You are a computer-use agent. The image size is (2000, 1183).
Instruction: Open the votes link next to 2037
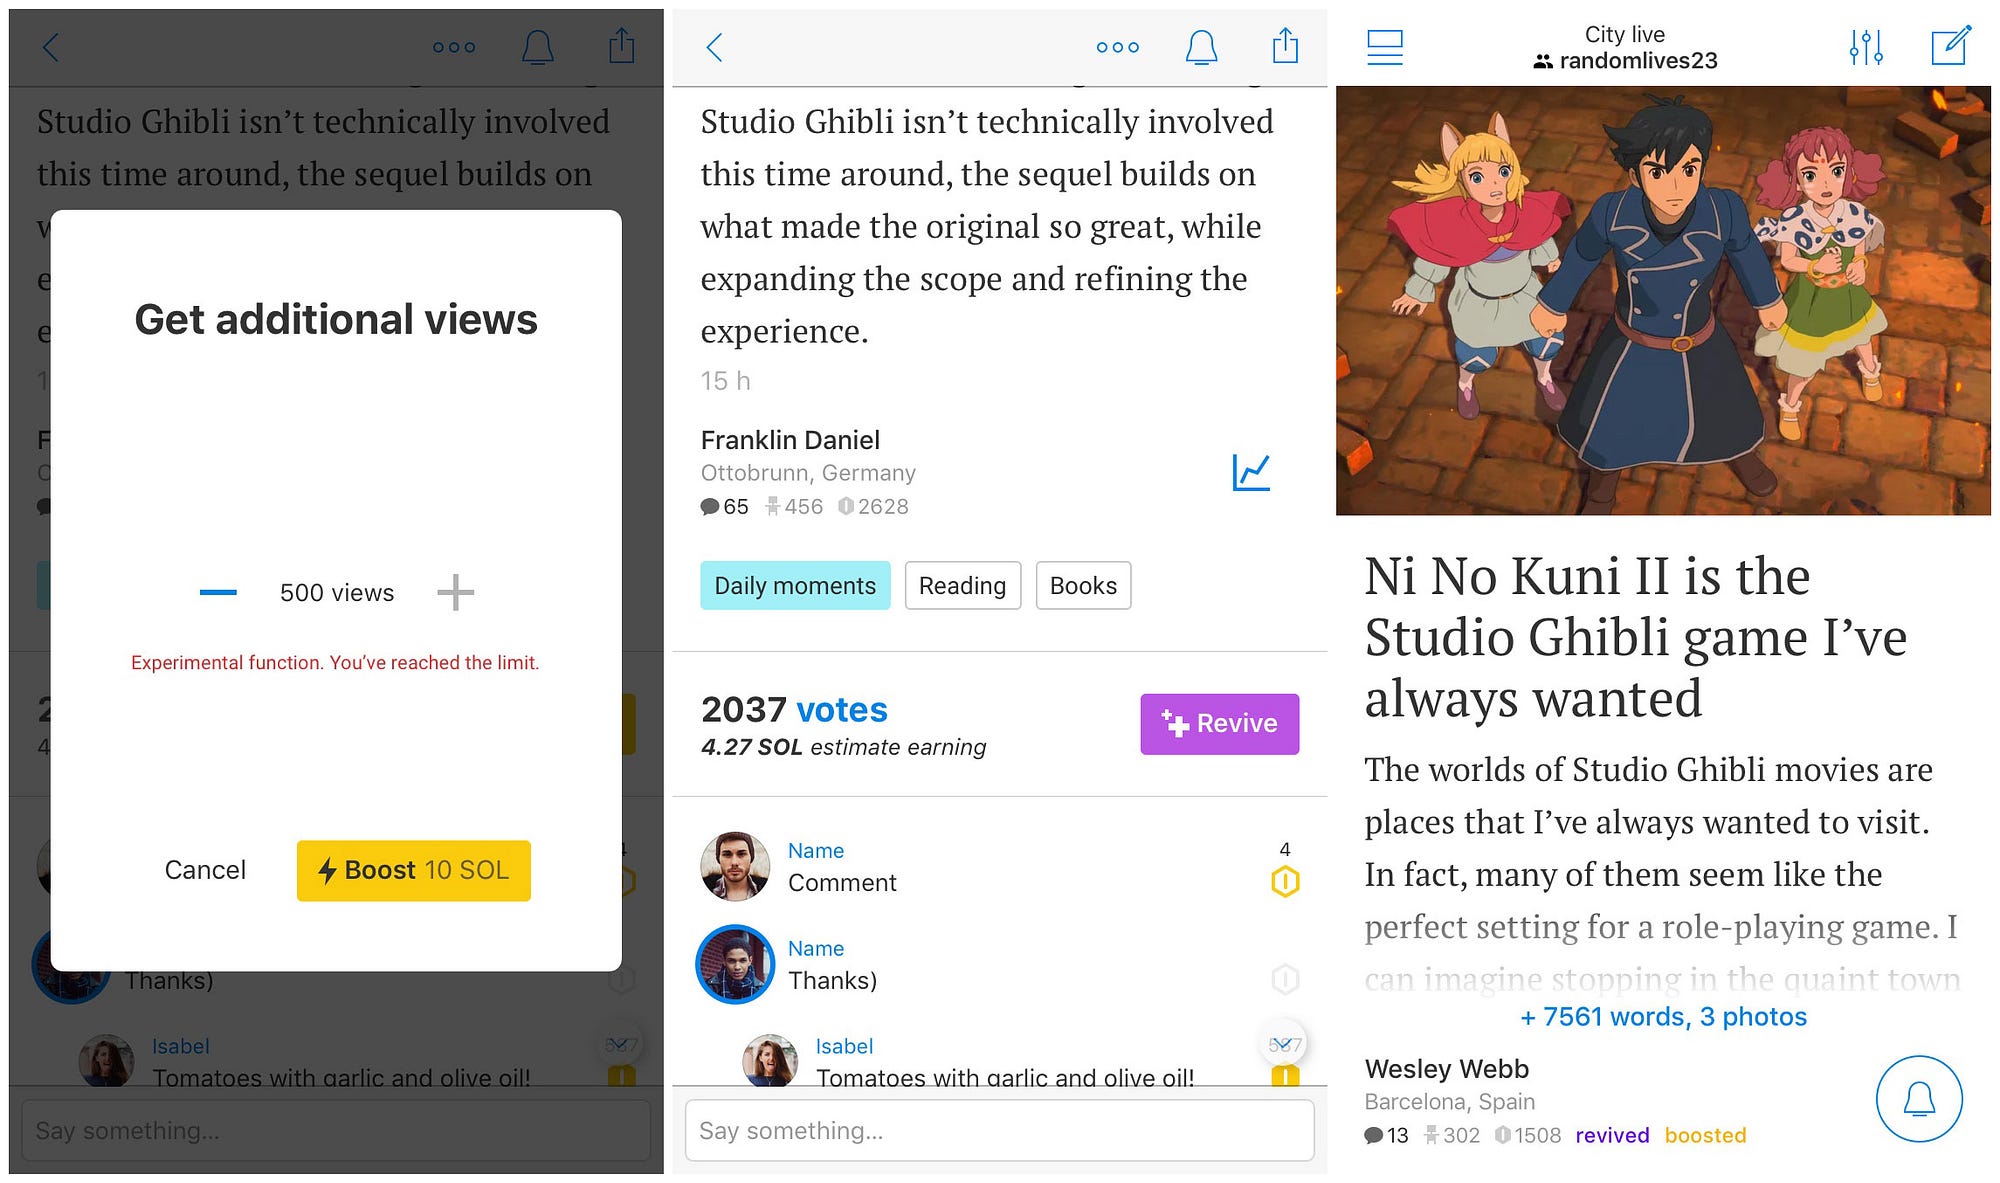point(842,710)
